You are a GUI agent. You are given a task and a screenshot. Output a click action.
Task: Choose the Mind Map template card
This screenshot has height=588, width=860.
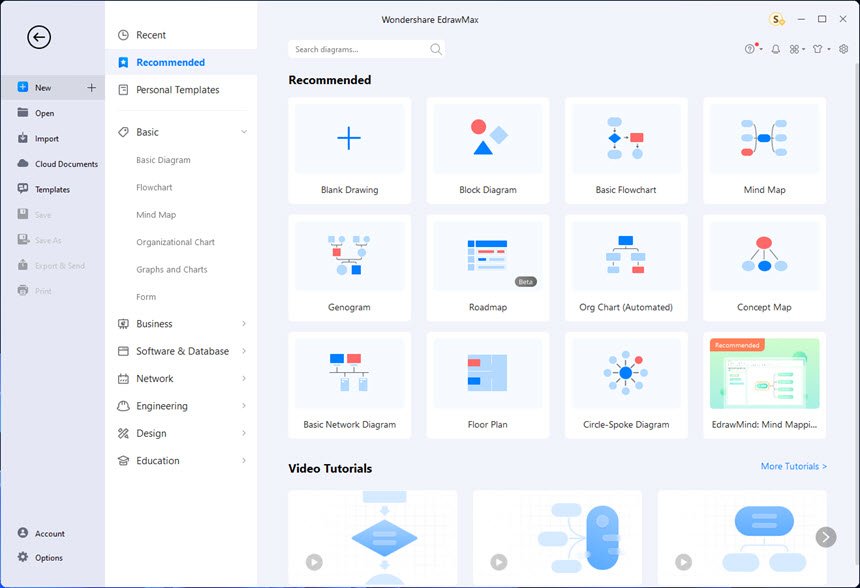click(764, 151)
